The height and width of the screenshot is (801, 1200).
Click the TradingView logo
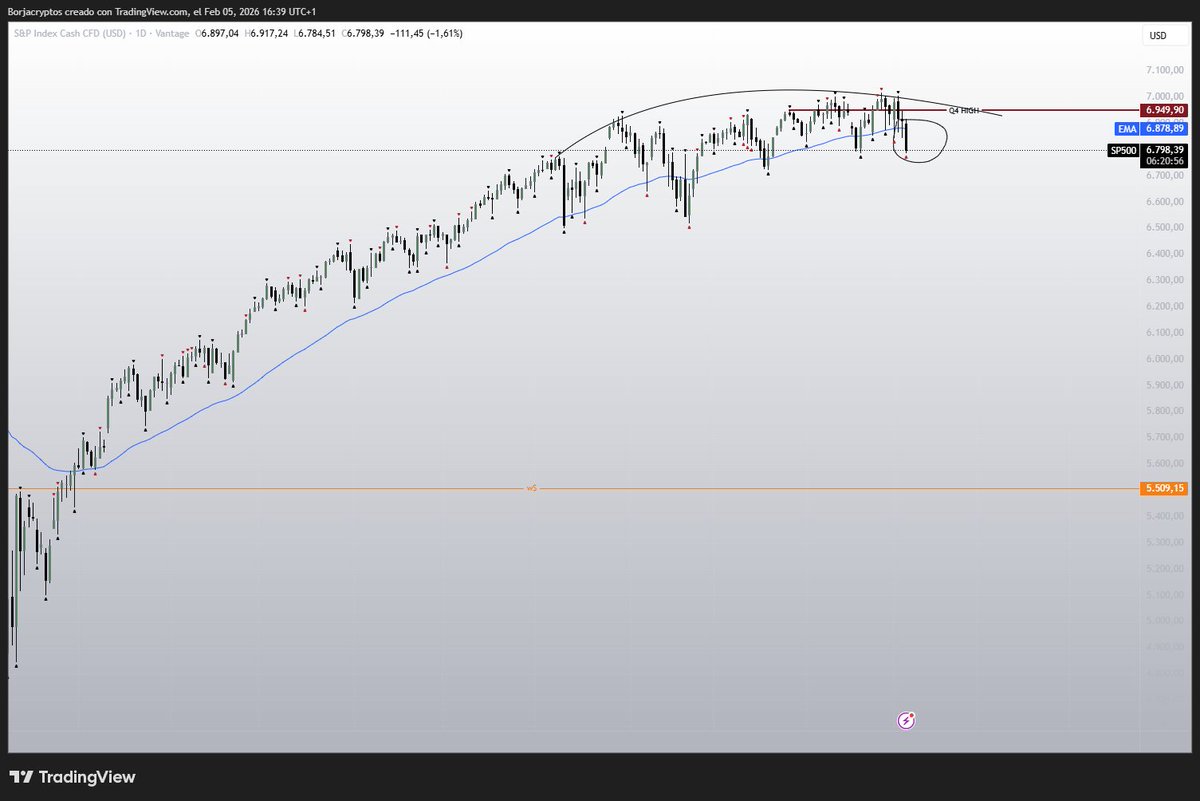[72, 777]
